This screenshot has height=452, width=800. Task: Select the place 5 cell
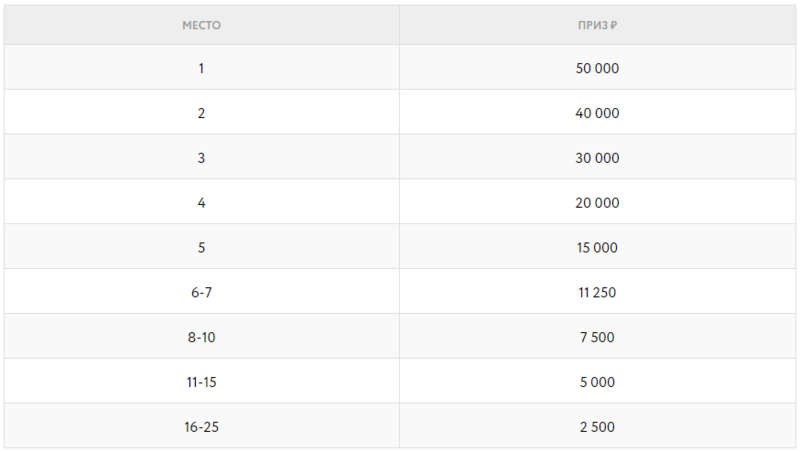pos(202,246)
